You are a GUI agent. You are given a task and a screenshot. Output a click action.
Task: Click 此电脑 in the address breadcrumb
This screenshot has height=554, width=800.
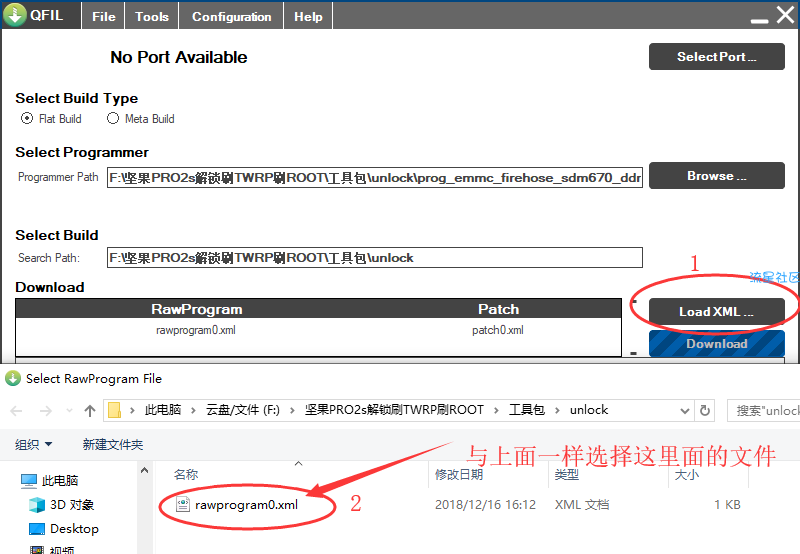pyautogui.click(x=163, y=410)
